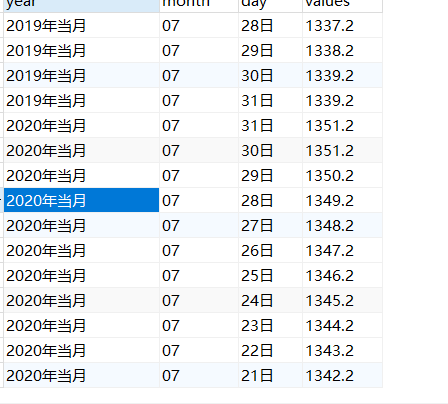Click 2019年当月 in the 1337.2 row
Viewport: 448px width, 404px height.
click(81, 25)
